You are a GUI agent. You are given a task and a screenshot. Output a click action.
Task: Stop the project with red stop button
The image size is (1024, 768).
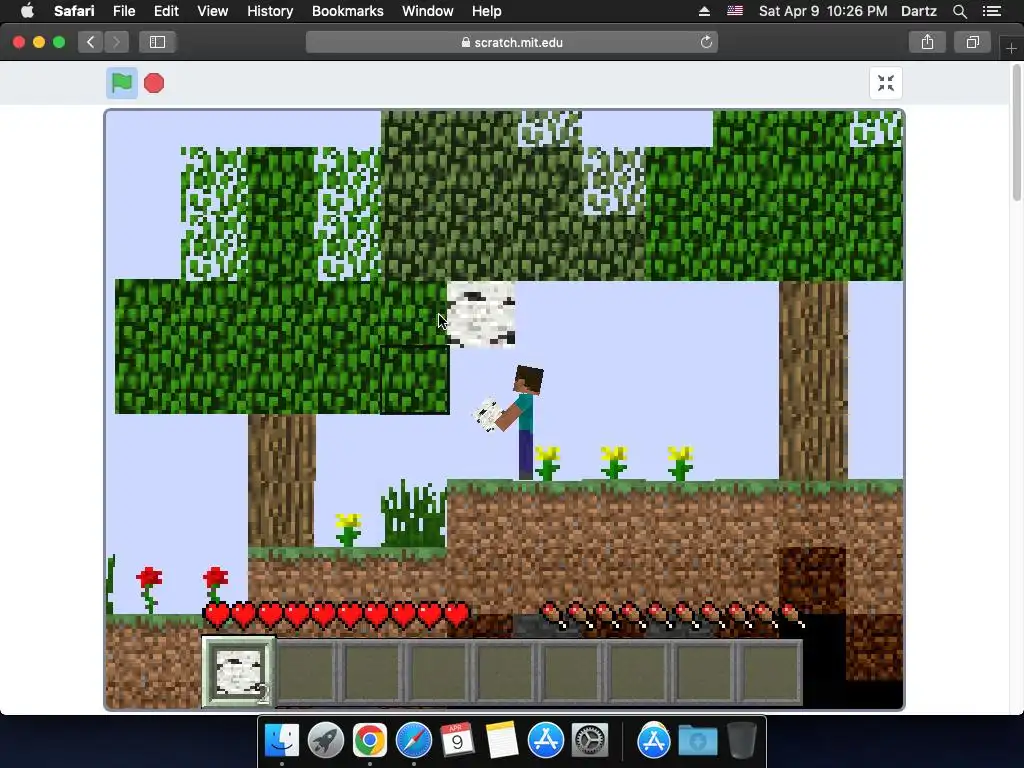154,83
